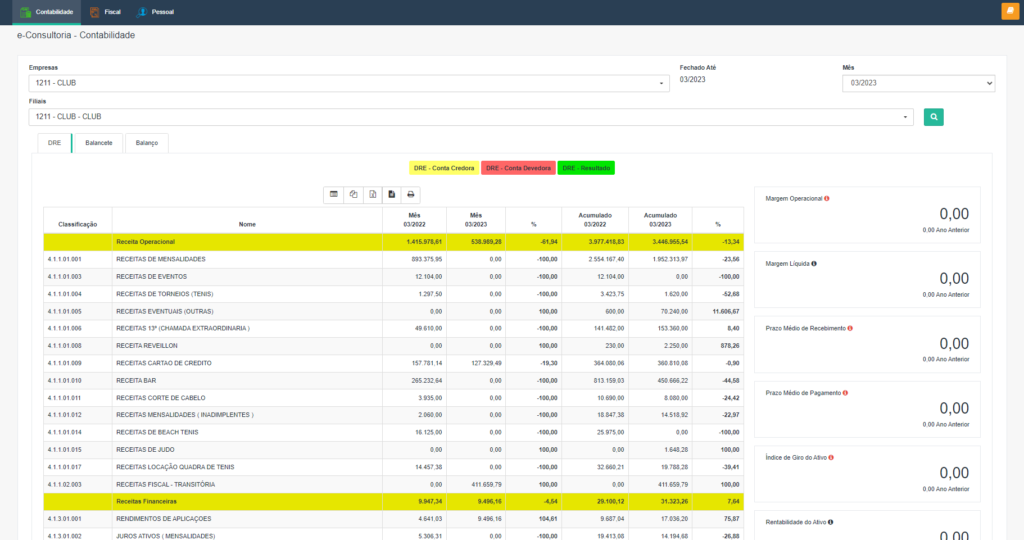1024x540 pixels.
Task: Click info icon beside Índice de Giro do Ativo
Action: [x=831, y=458]
